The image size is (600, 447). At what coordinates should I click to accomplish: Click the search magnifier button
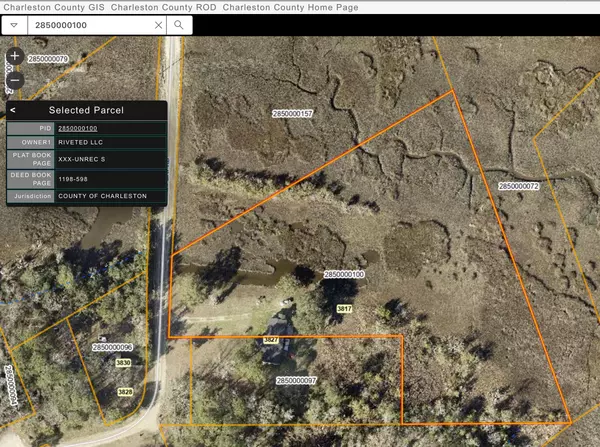pos(178,24)
